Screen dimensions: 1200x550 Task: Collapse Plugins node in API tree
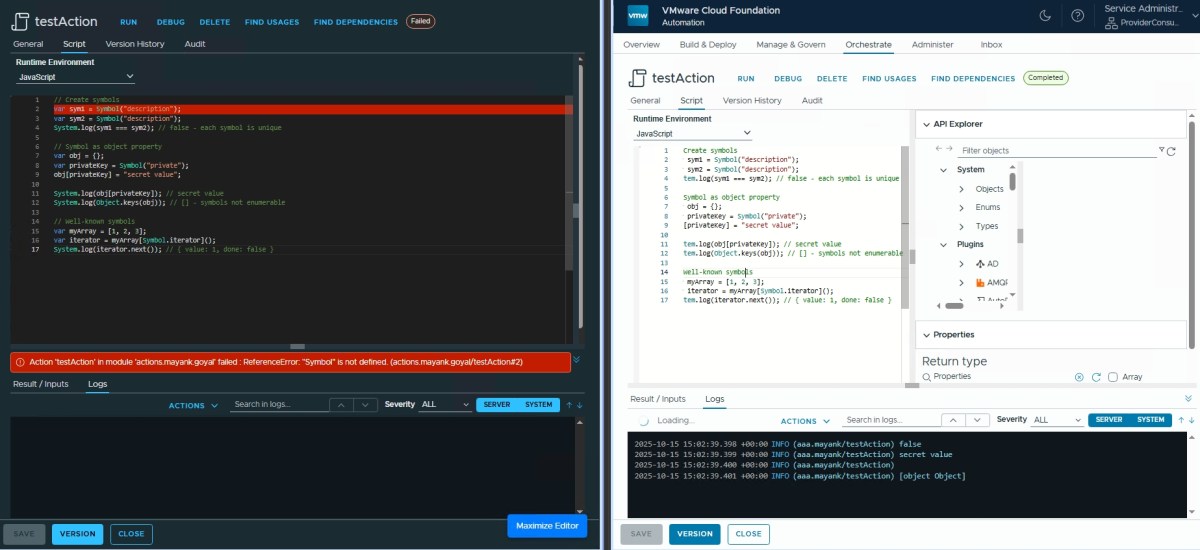tap(943, 245)
